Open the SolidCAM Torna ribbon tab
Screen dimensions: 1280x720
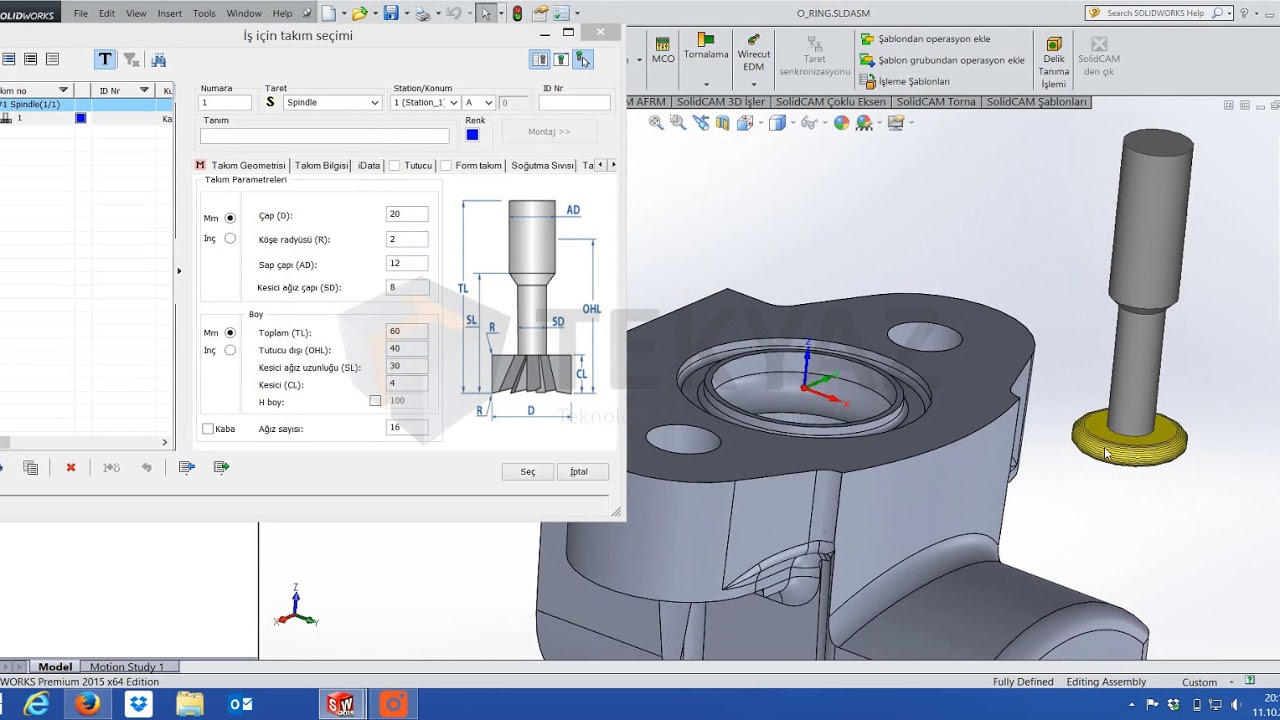[936, 102]
